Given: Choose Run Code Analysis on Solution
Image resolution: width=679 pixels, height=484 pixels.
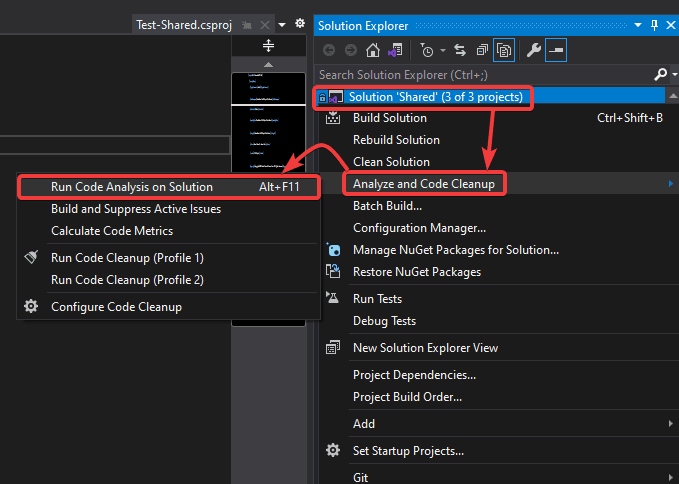Looking at the screenshot, I should (x=169, y=187).
